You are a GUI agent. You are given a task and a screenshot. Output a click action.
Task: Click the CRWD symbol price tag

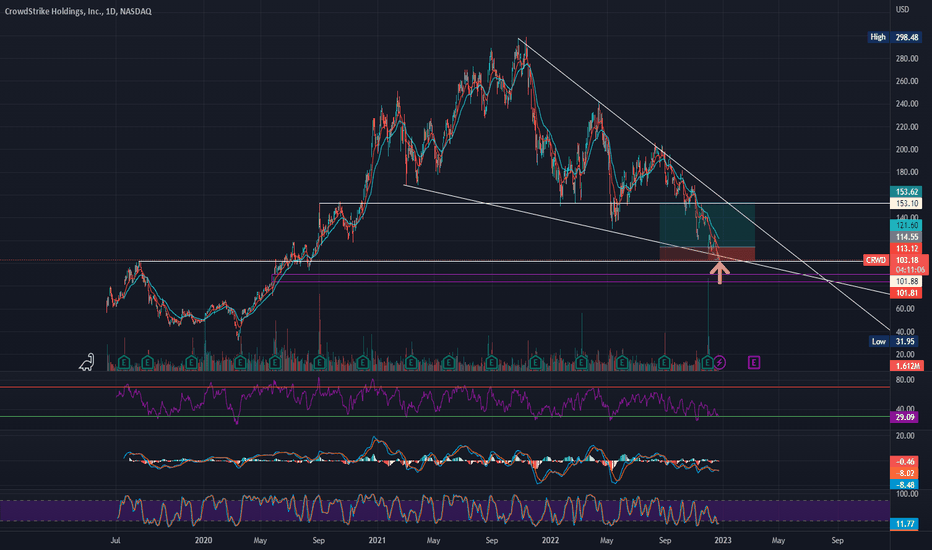pyautogui.click(x=876, y=260)
